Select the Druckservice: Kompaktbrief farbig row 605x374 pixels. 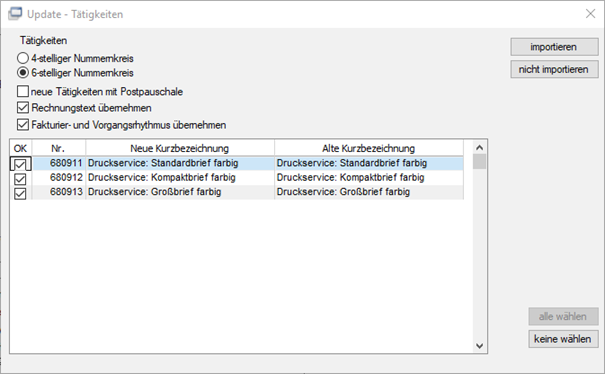tap(237, 178)
